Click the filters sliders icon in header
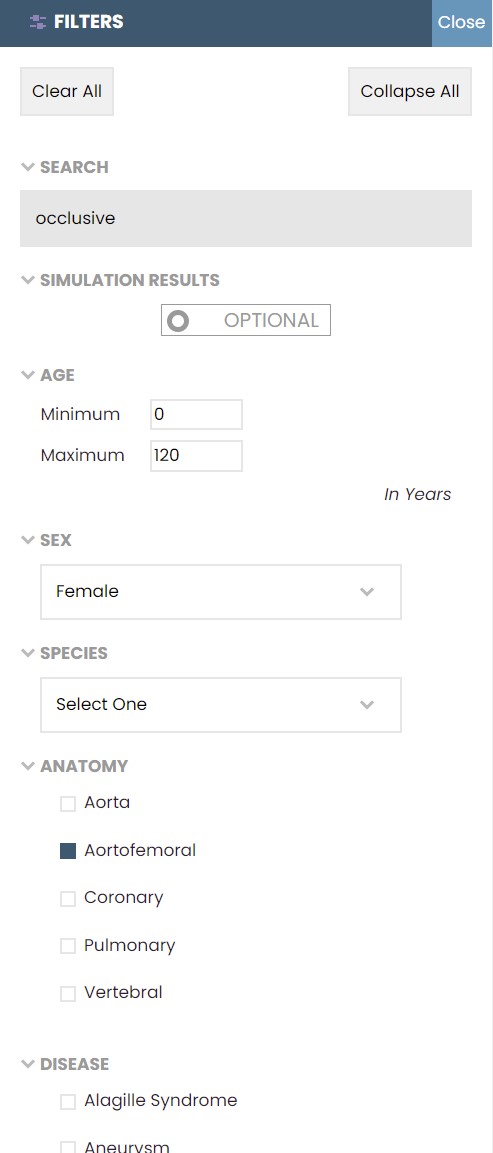This screenshot has height=1153, width=493. click(x=38, y=22)
